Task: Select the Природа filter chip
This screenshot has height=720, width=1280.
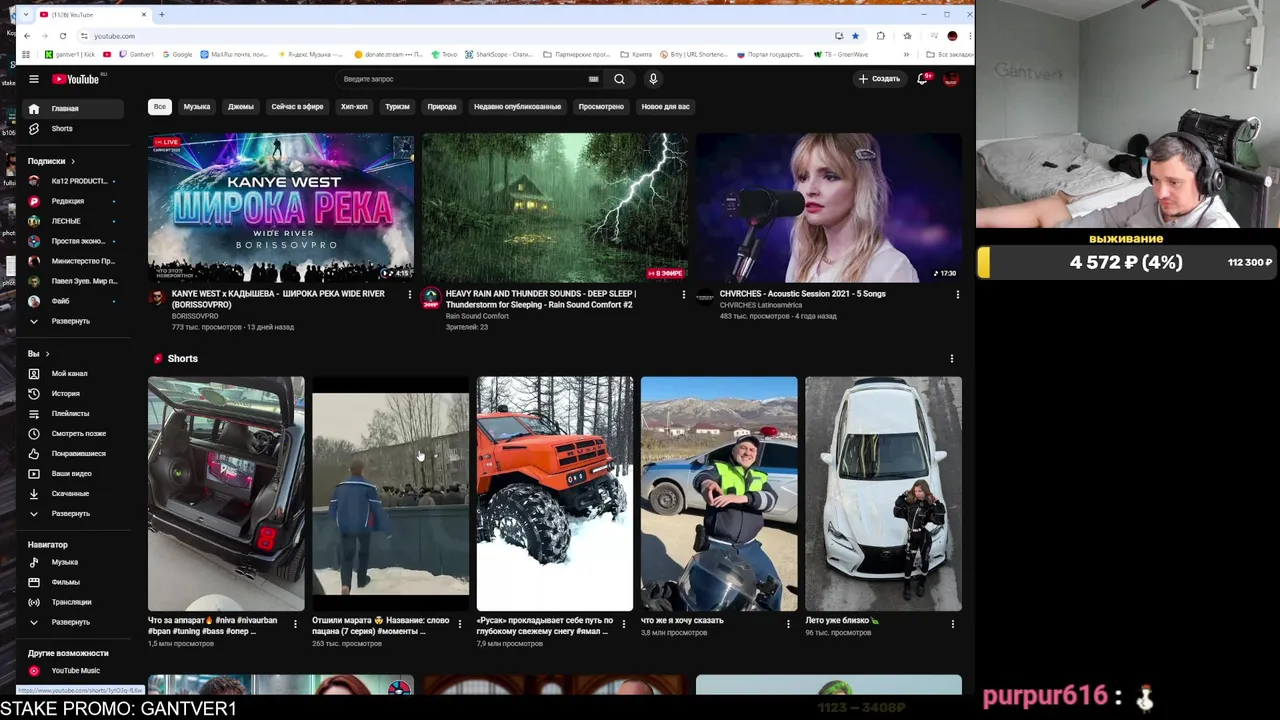Action: (x=442, y=106)
